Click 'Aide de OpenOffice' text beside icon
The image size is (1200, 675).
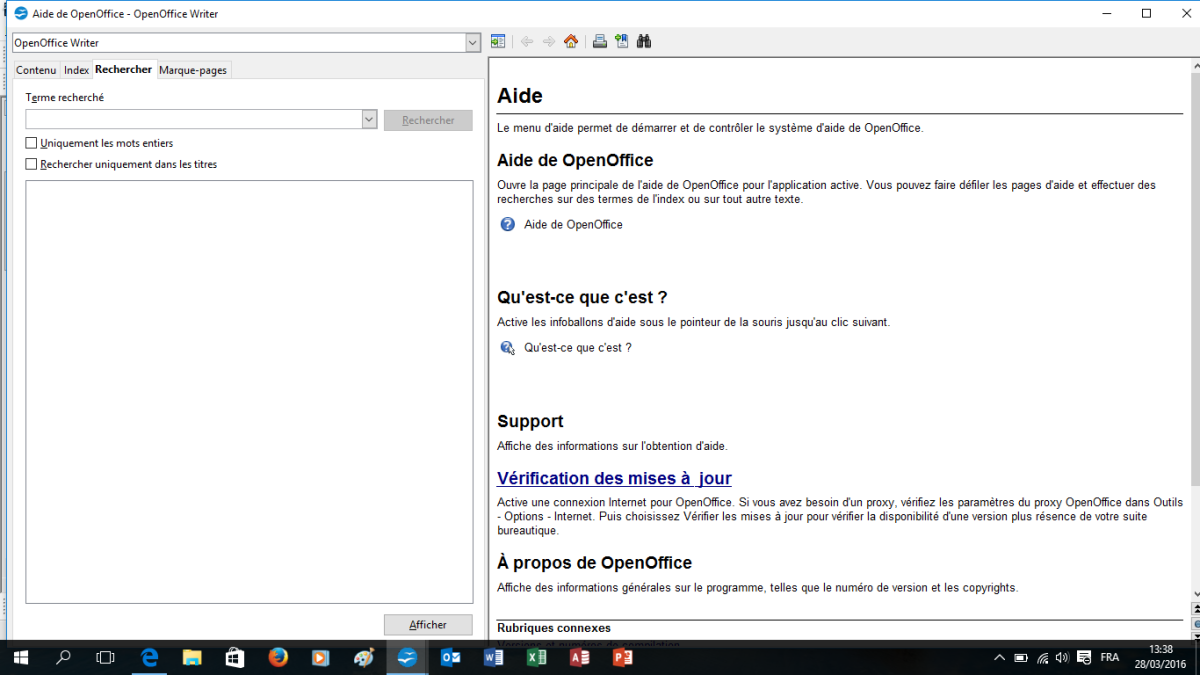[x=573, y=224]
